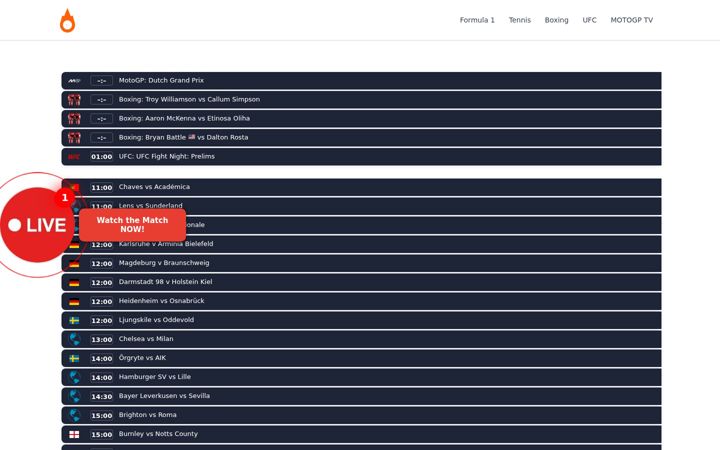Image resolution: width=720 pixels, height=450 pixels.
Task: Click the MotoGP logo icon in Dutch Grand Prix row
Action: point(74,80)
